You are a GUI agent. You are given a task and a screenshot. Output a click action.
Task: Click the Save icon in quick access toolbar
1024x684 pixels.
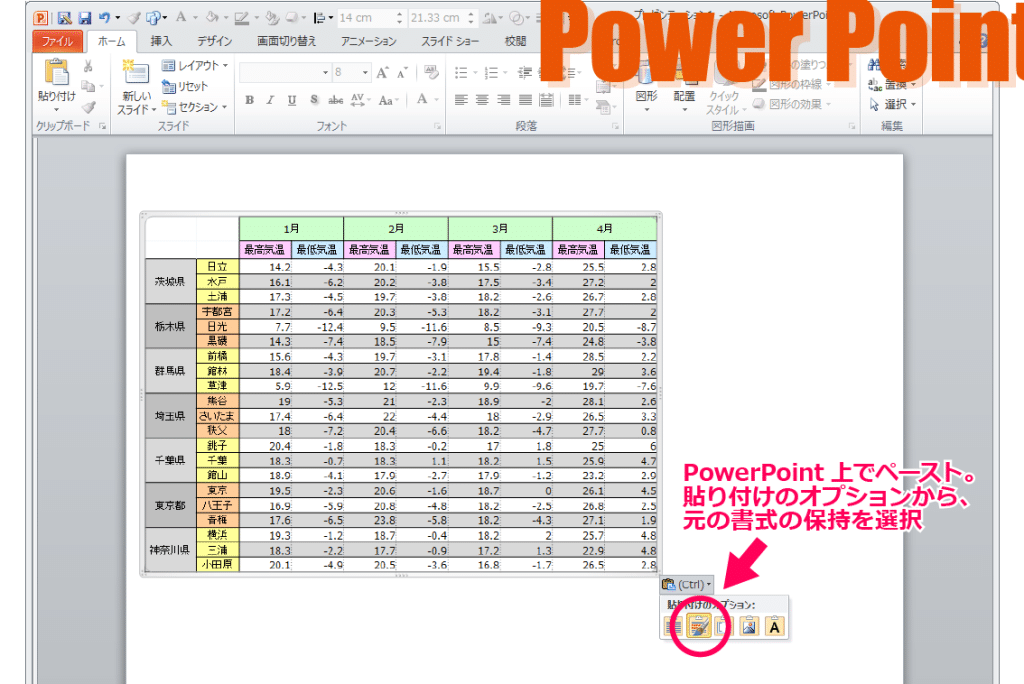(x=85, y=18)
